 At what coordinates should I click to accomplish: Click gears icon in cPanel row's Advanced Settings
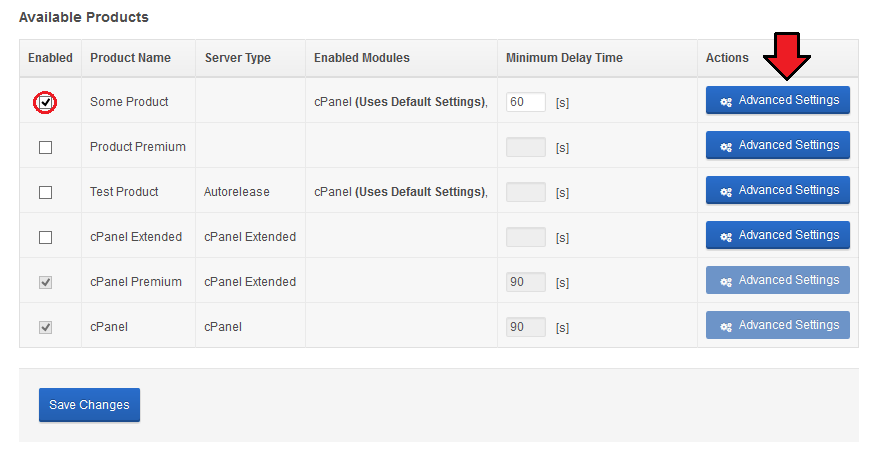pos(725,327)
